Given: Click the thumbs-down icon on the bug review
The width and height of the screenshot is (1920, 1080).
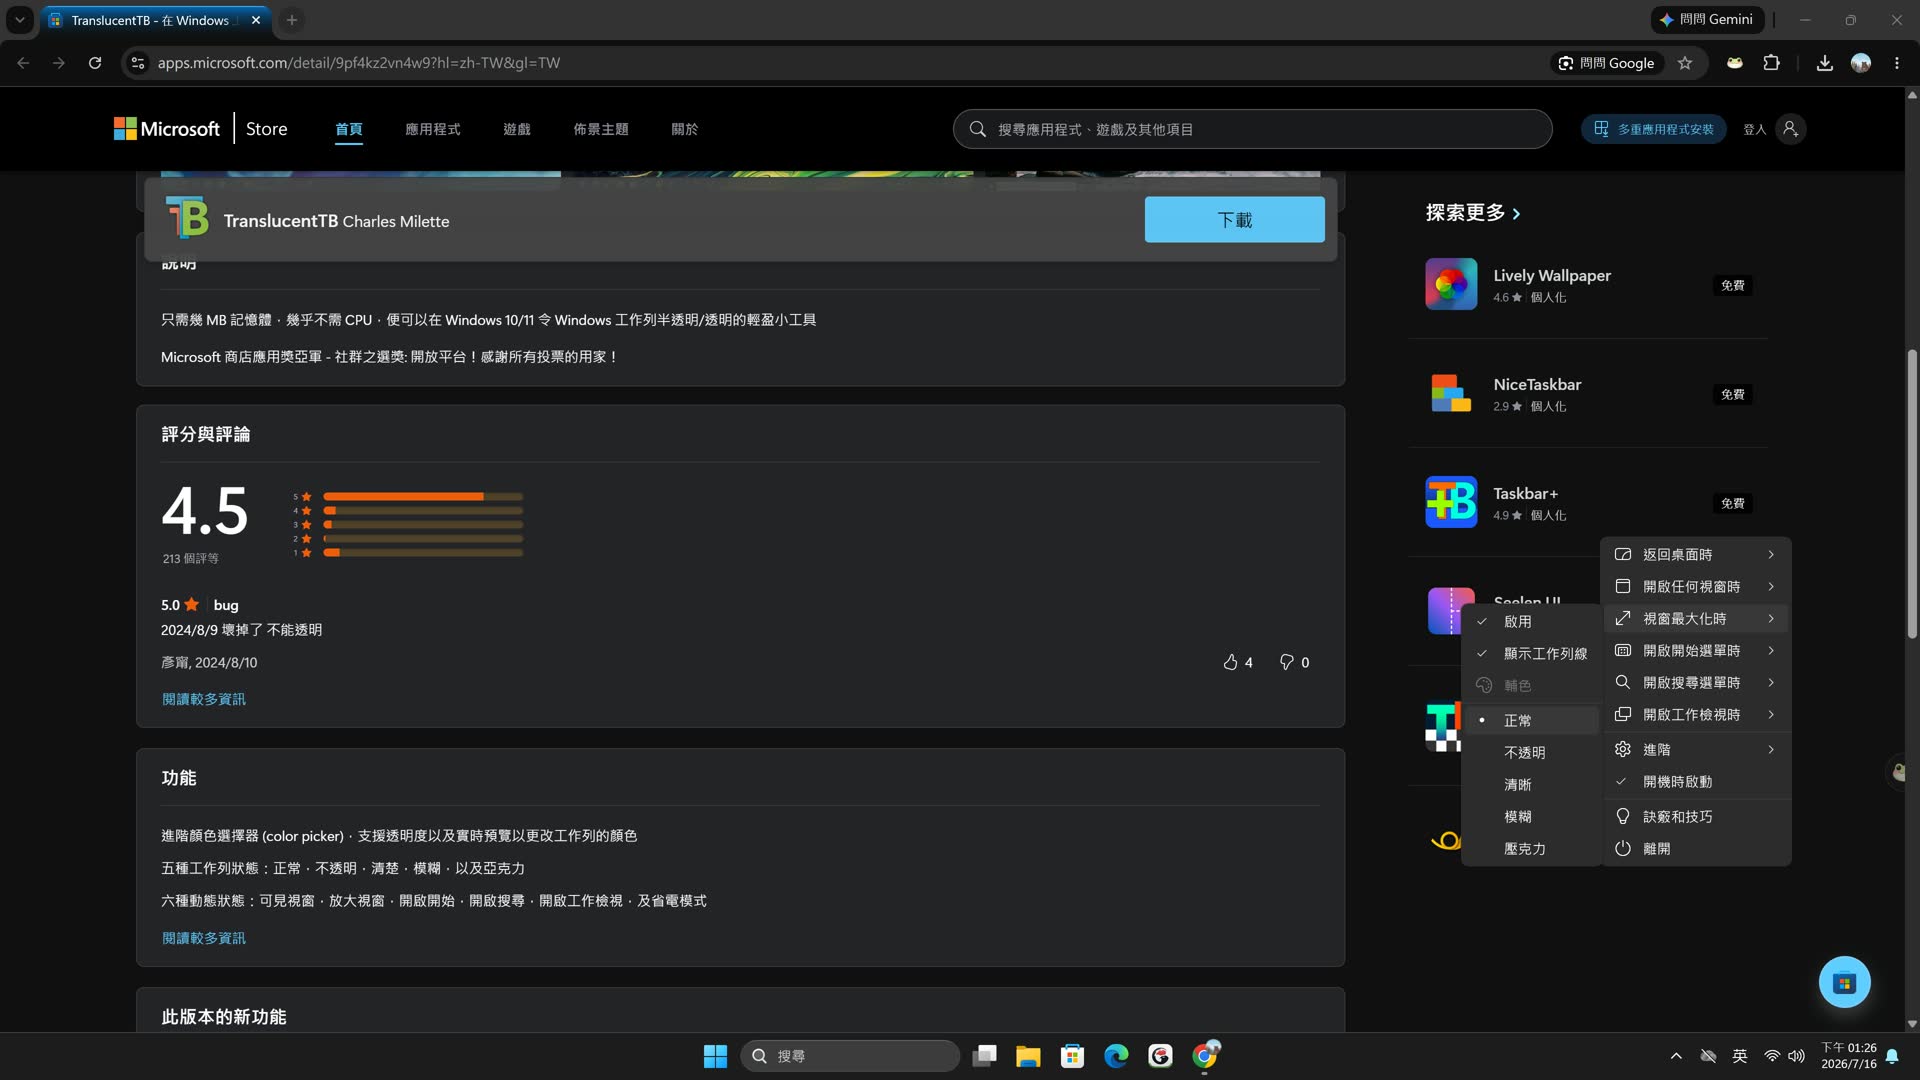Looking at the screenshot, I should (x=1286, y=662).
